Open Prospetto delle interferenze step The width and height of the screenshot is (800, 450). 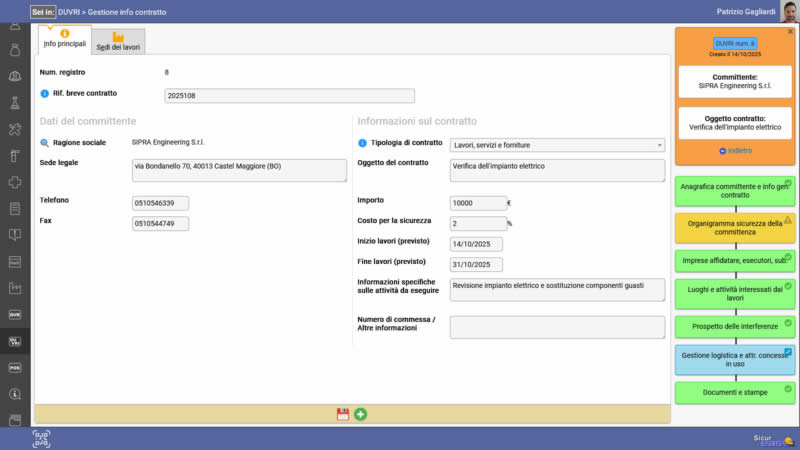click(735, 326)
